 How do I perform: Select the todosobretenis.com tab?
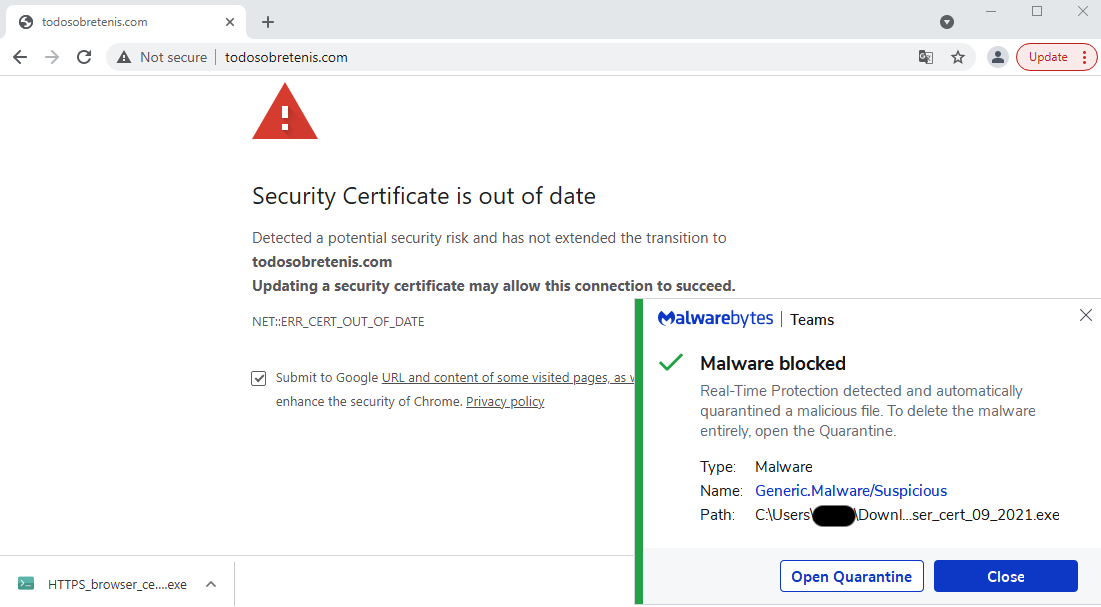click(x=126, y=22)
